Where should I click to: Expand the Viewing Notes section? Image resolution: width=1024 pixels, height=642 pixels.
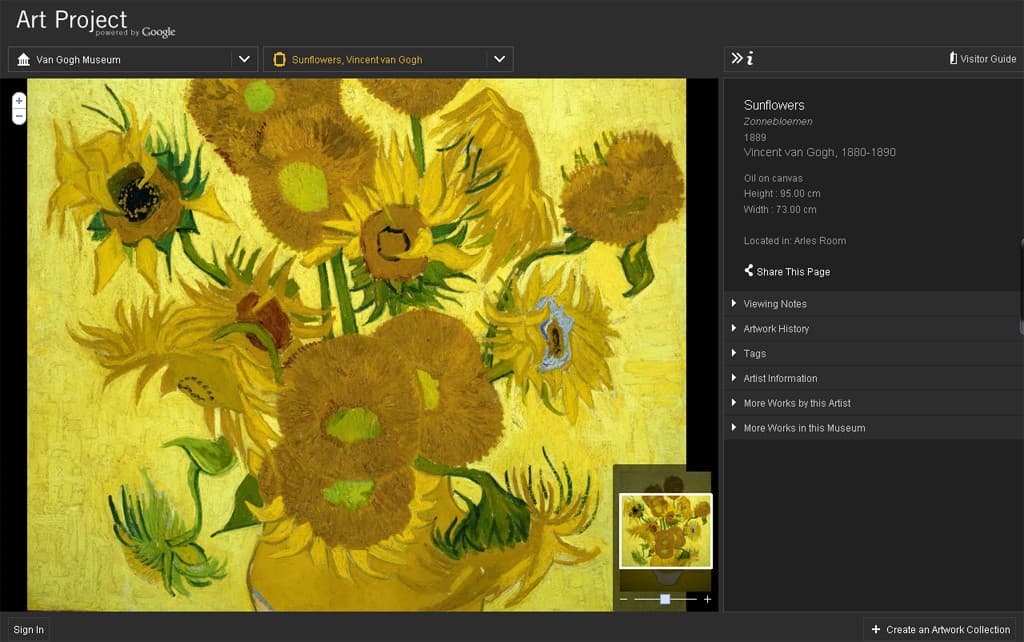tap(774, 304)
